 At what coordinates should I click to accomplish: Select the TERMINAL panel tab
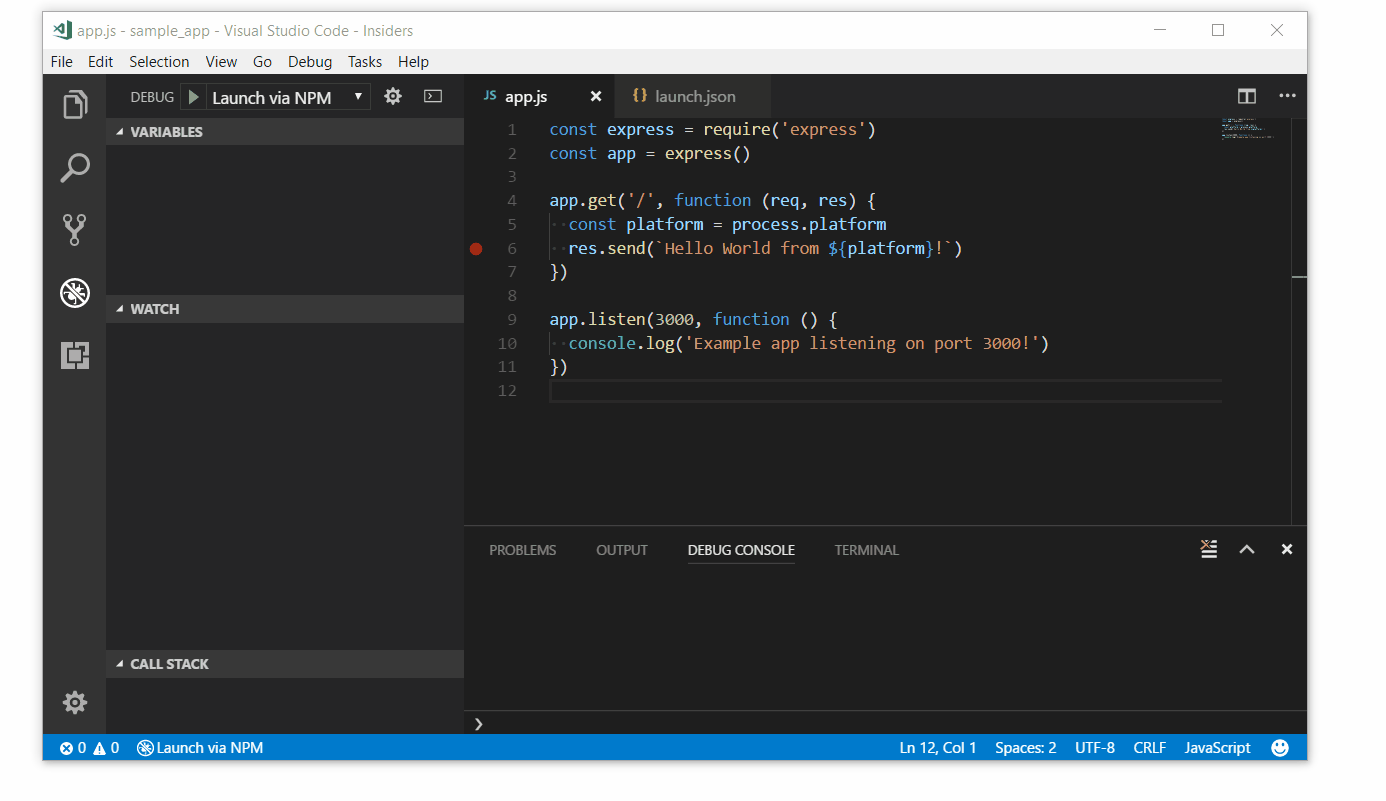click(x=866, y=550)
